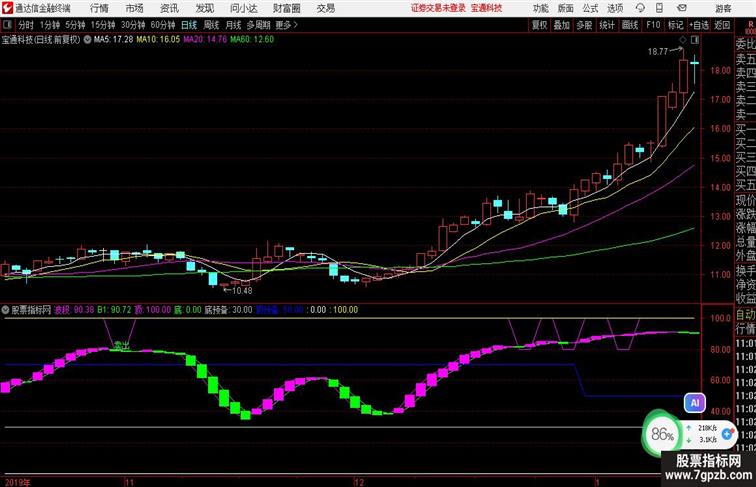The width and height of the screenshot is (756, 487).
Task: Click the 通达信 app logo icon
Action: coord(7,8)
